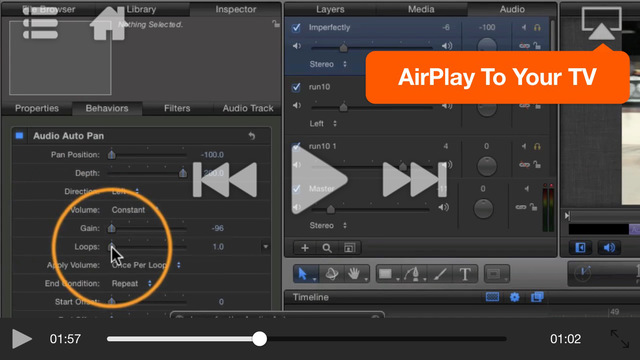This screenshot has width=640, height=360.
Task: Toggle the Audio Auto Pan behavior checkbox
Action: pyautogui.click(x=19, y=136)
